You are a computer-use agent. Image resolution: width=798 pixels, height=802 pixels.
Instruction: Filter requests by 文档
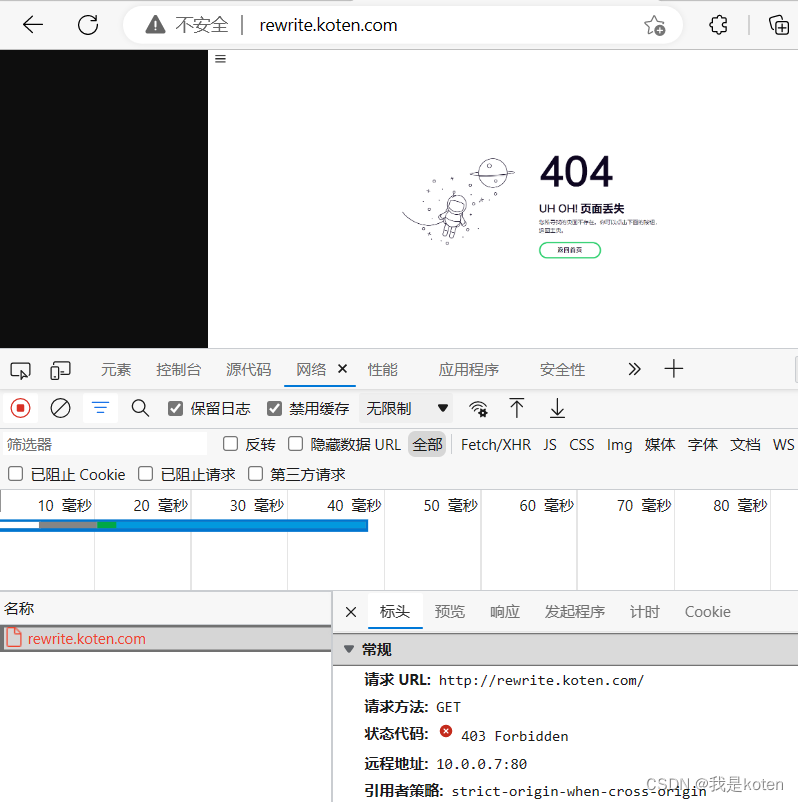(745, 444)
